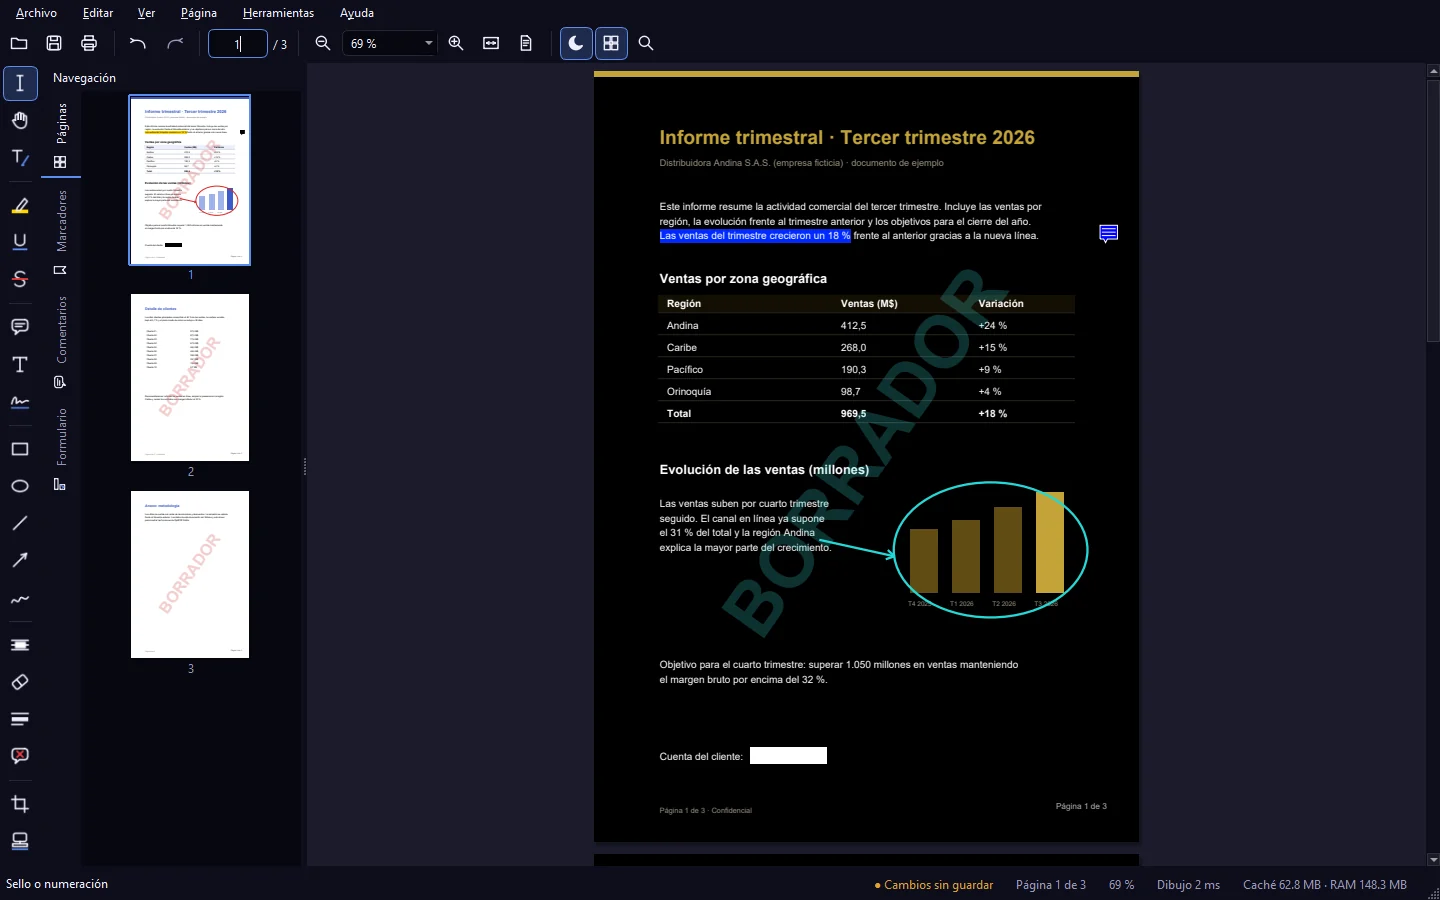This screenshot has width=1440, height=900.
Task: Select the ellipse shape tool
Action: 20,486
